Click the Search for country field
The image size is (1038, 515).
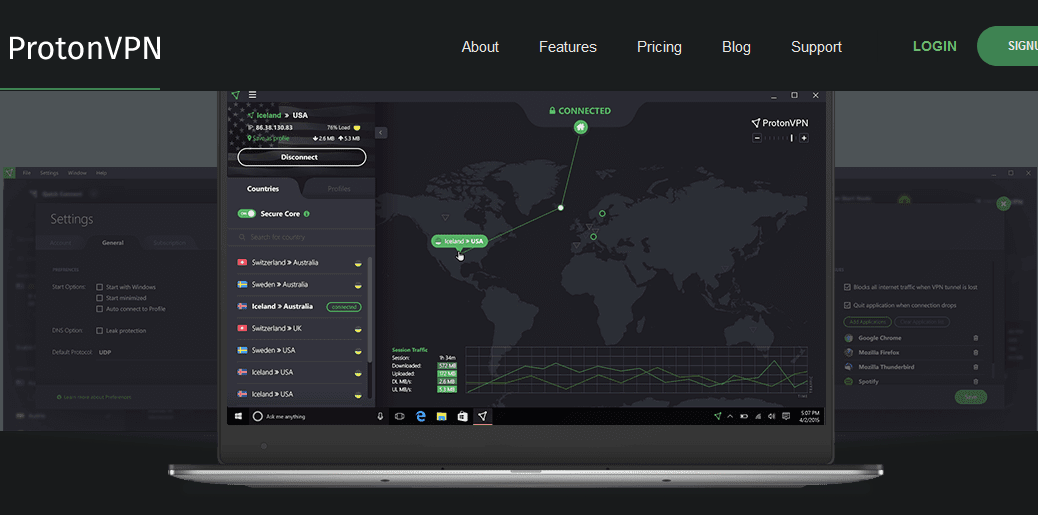pyautogui.click(x=301, y=237)
